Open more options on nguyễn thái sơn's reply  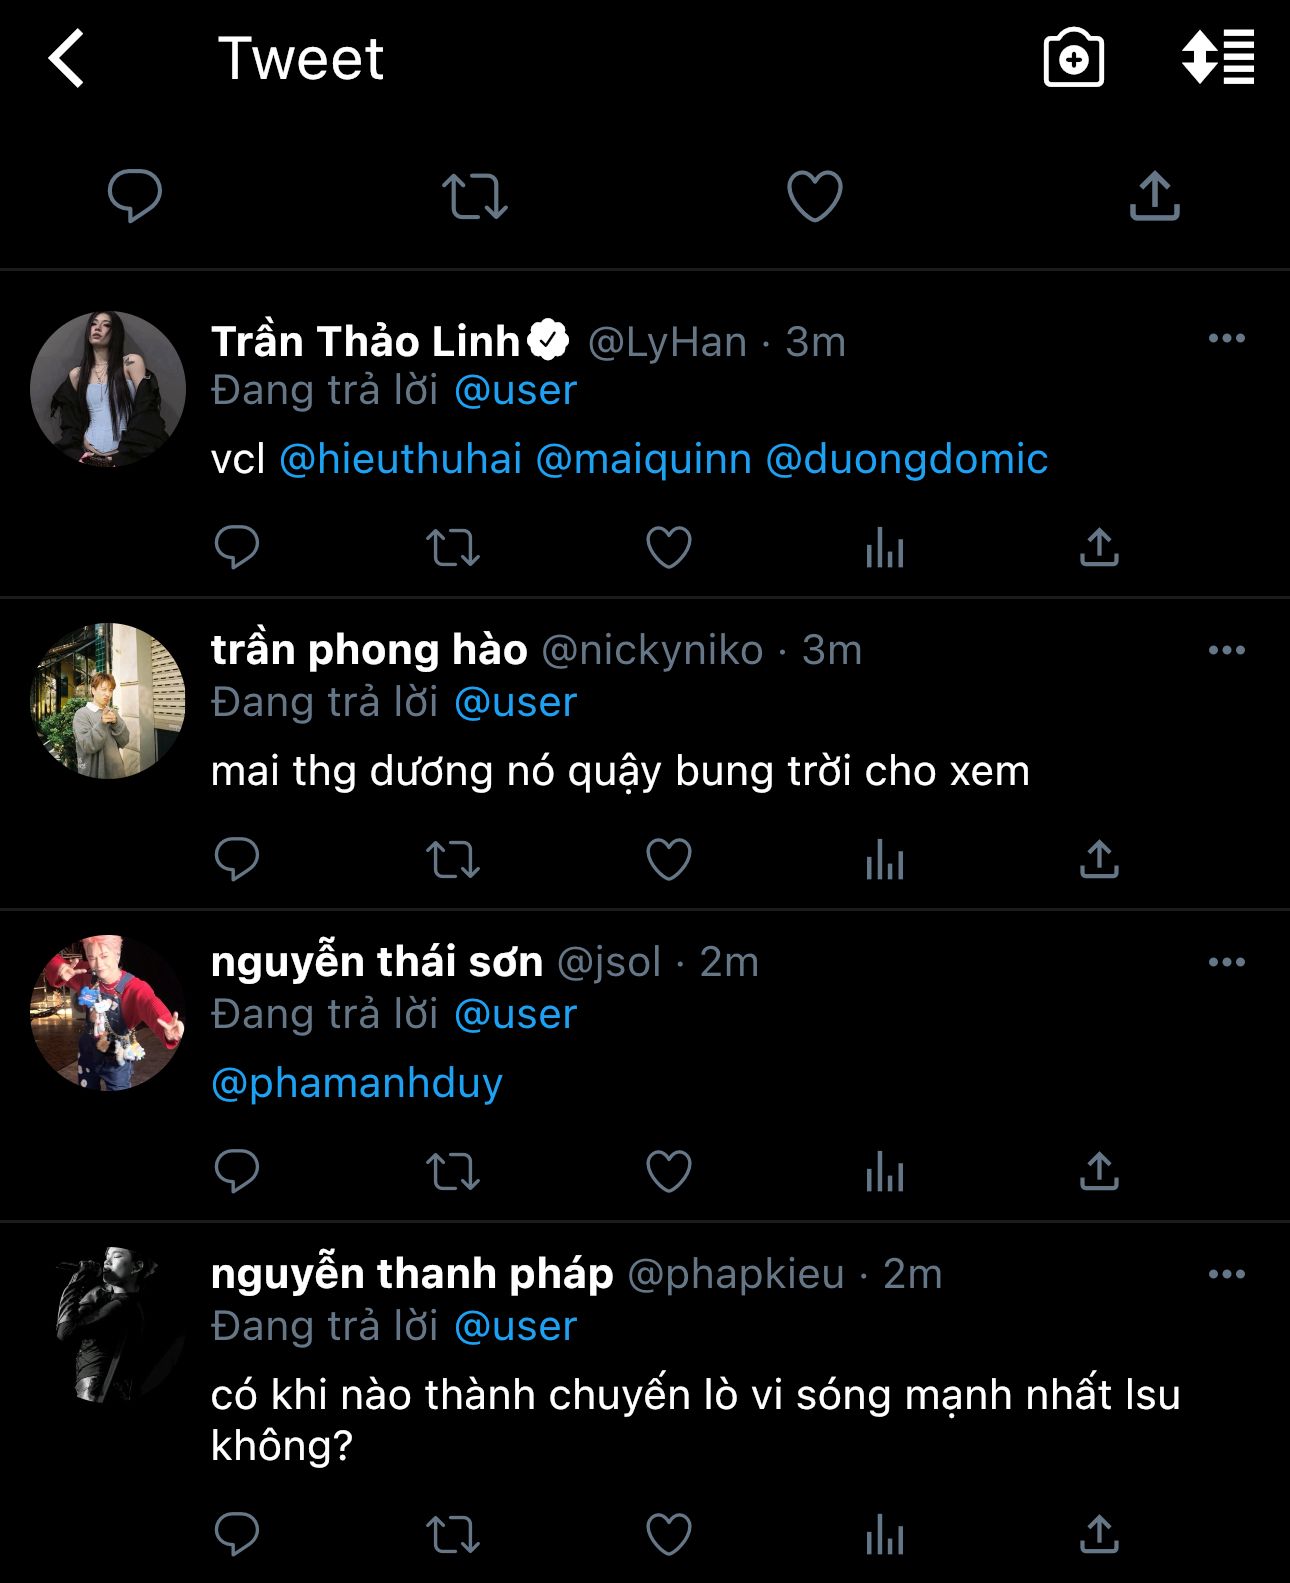pos(1226,963)
